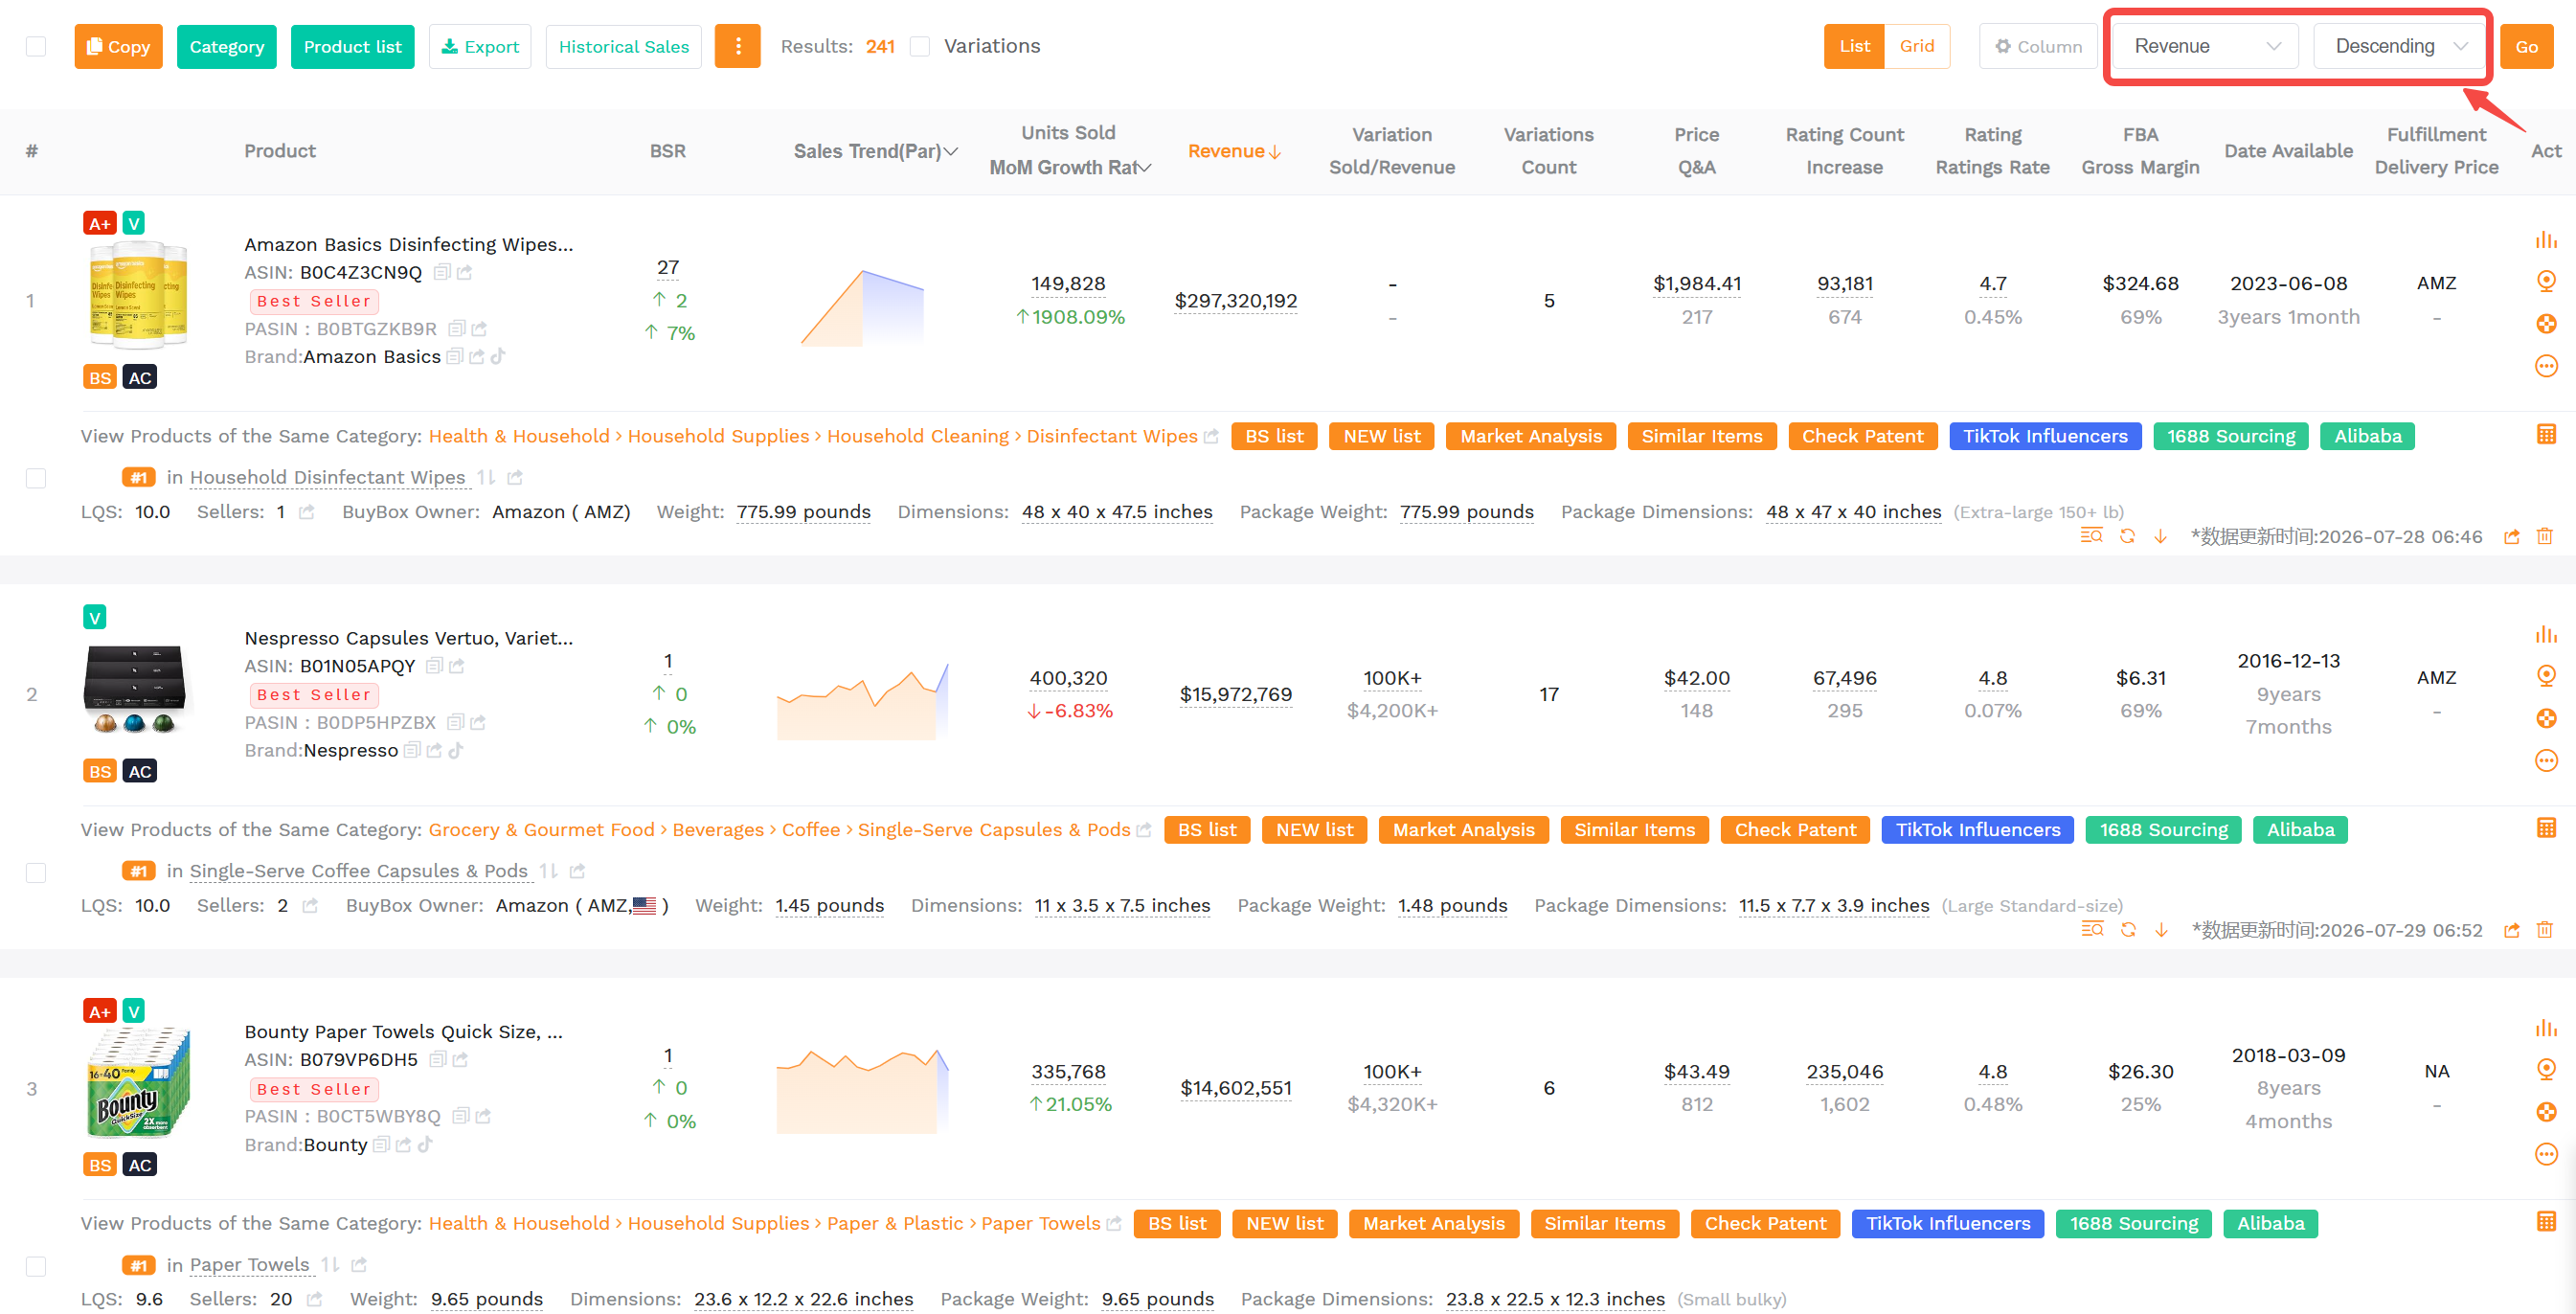Click the Go button

pyautogui.click(x=2526, y=46)
